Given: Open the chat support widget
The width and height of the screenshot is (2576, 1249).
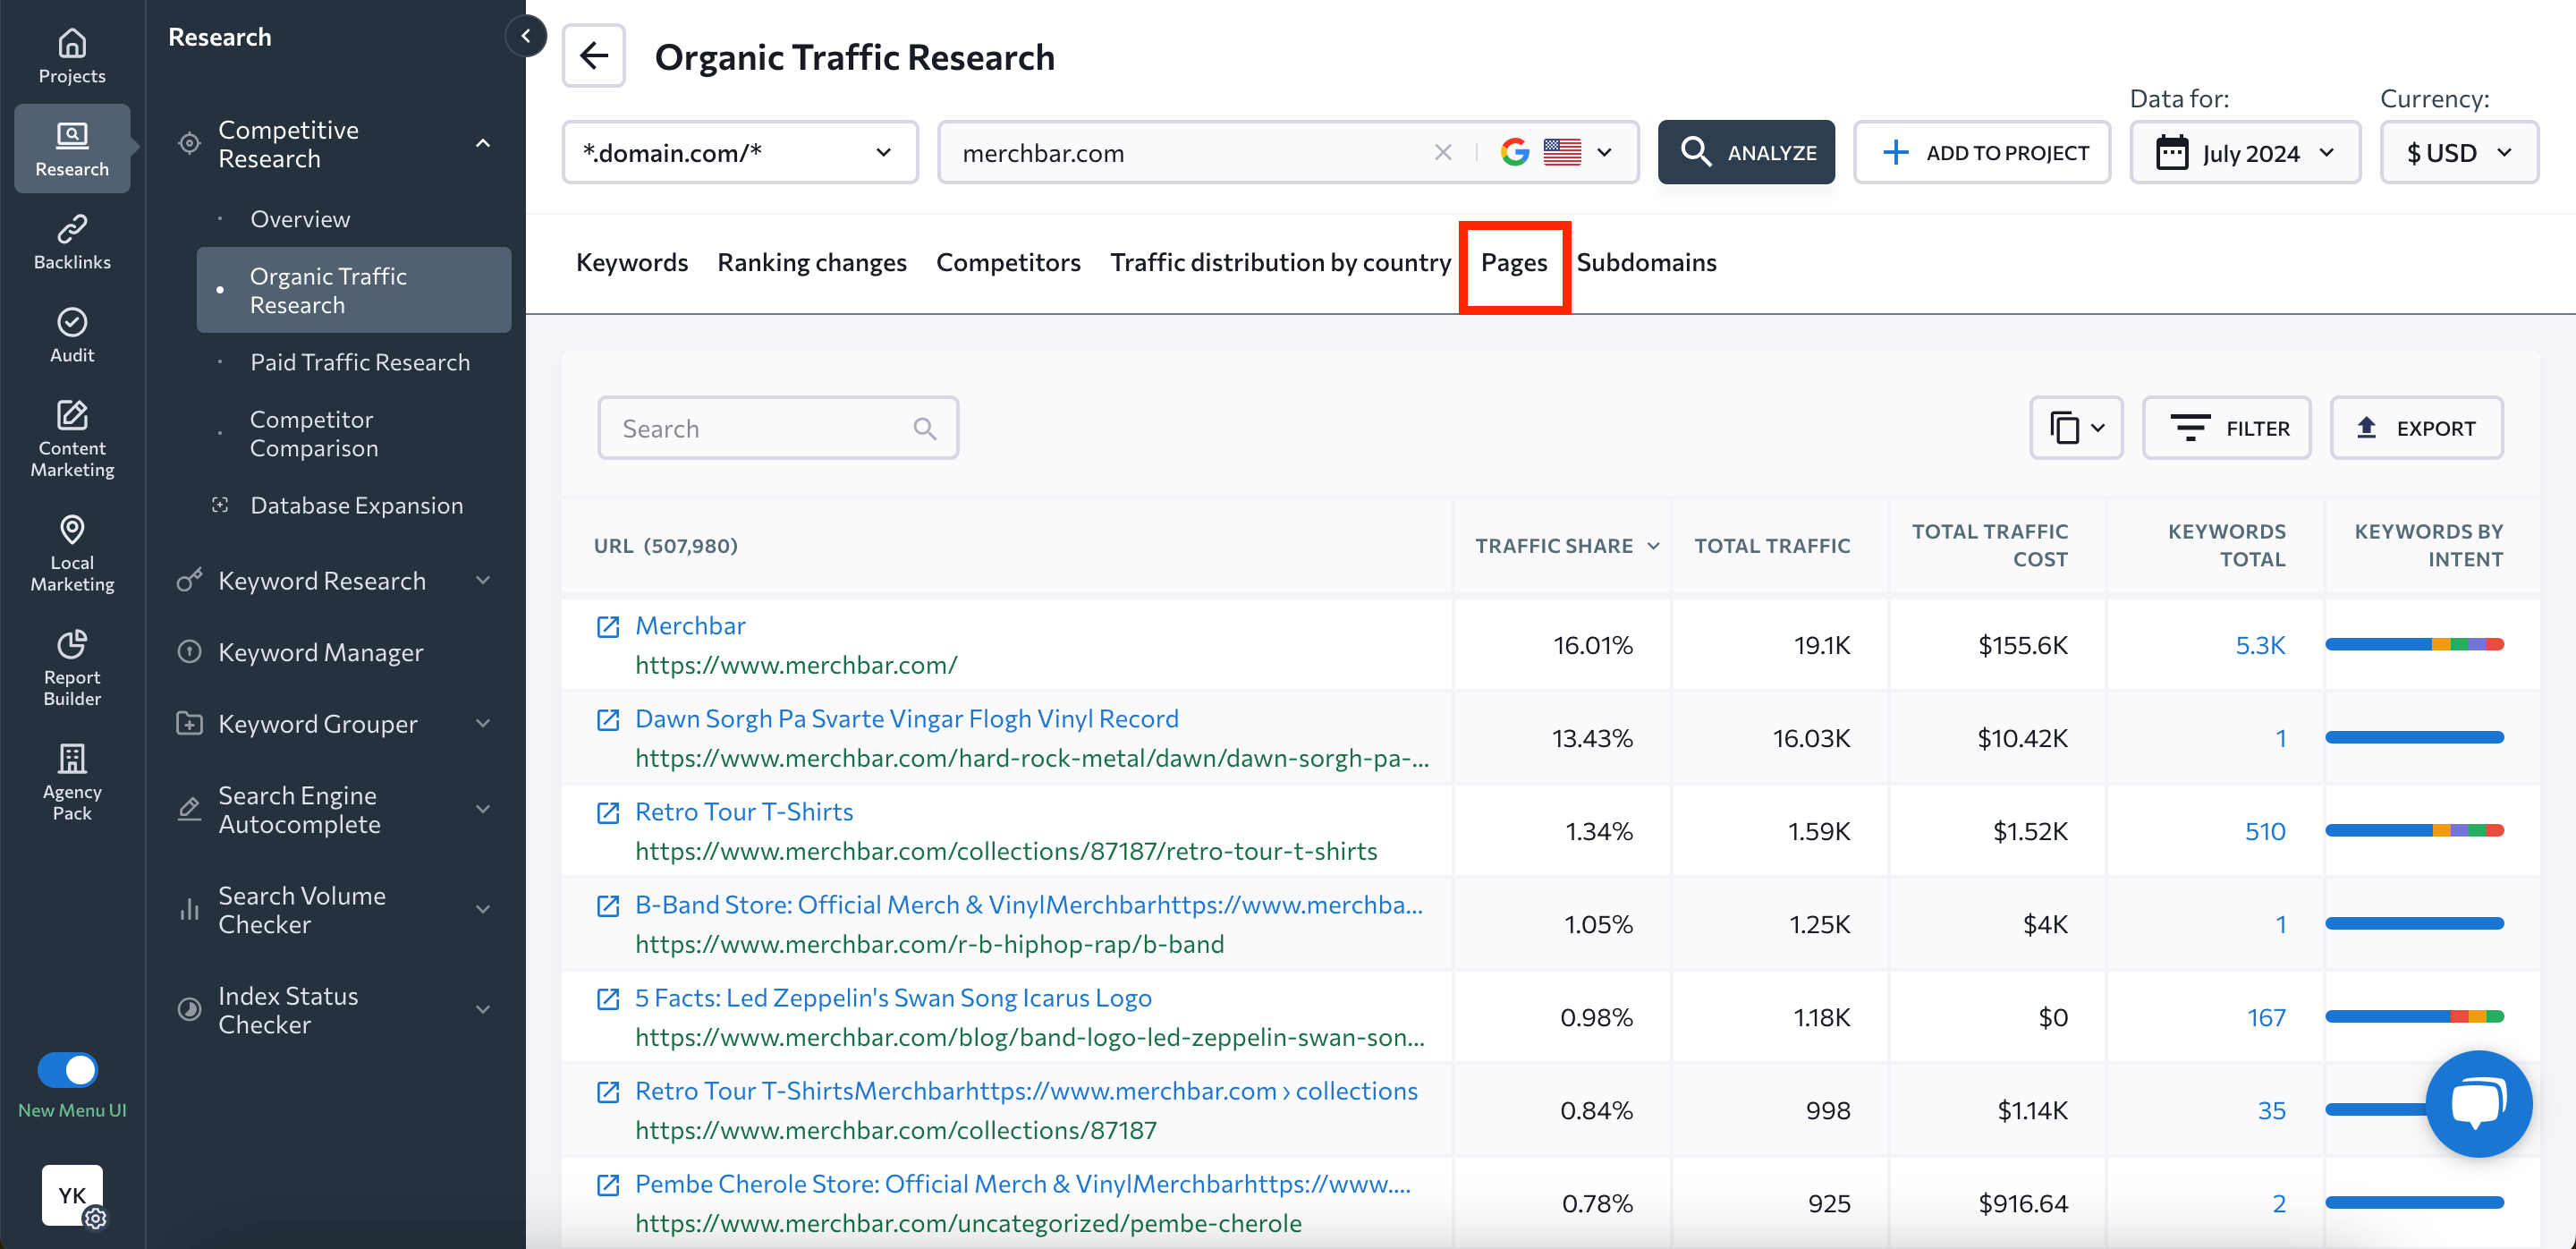Looking at the screenshot, I should pyautogui.click(x=2478, y=1105).
